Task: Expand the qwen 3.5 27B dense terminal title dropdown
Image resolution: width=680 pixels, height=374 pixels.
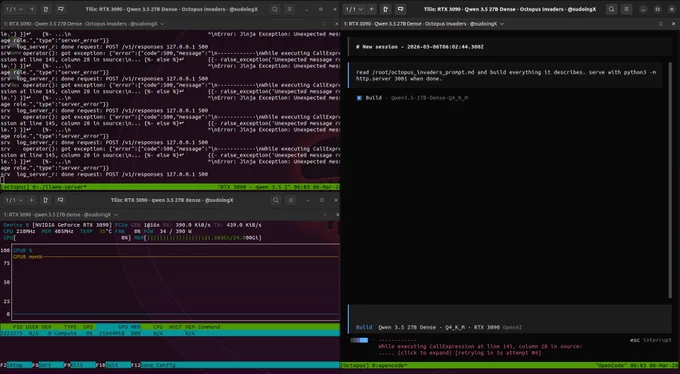Action: (x=116, y=215)
